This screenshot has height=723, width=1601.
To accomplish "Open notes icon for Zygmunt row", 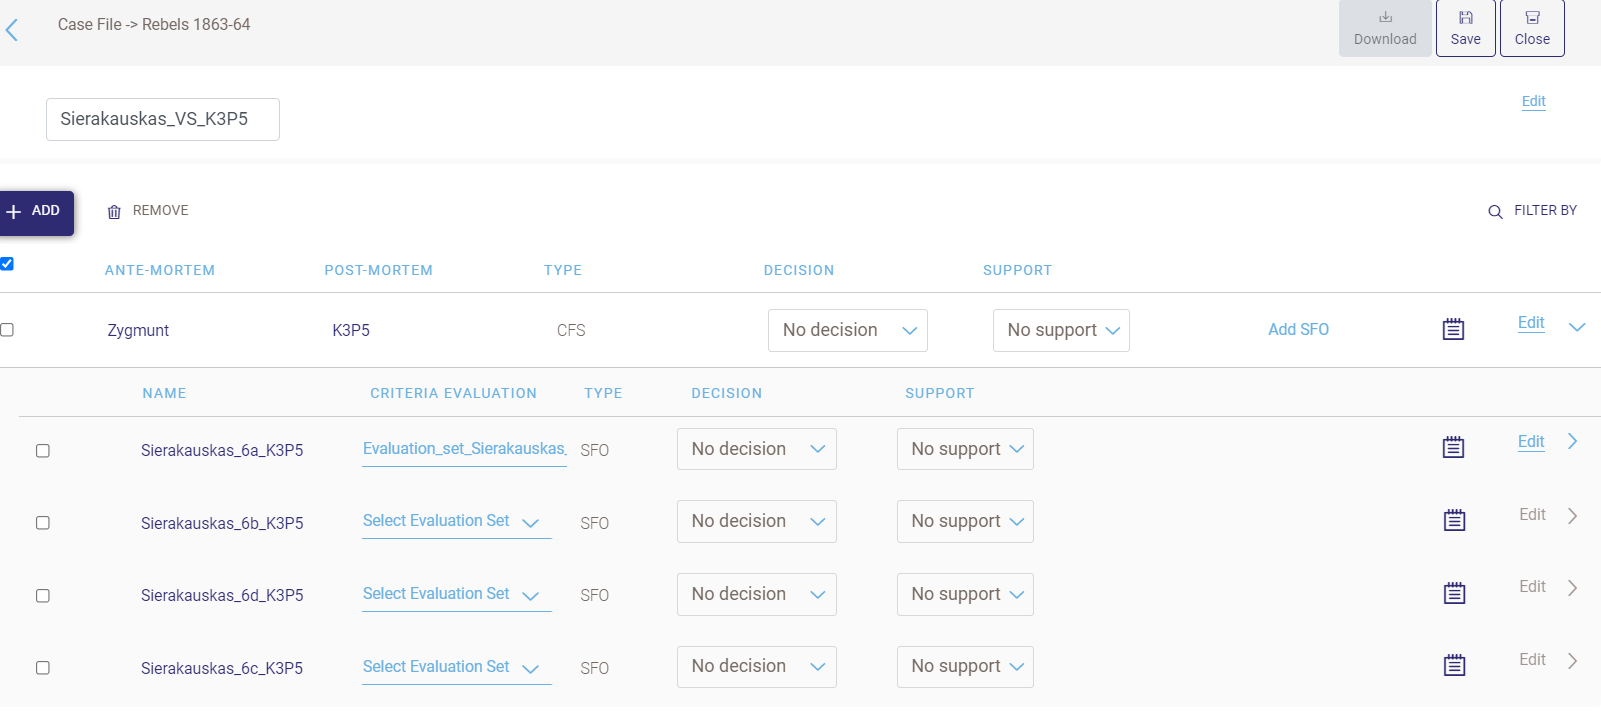I will pos(1453,329).
